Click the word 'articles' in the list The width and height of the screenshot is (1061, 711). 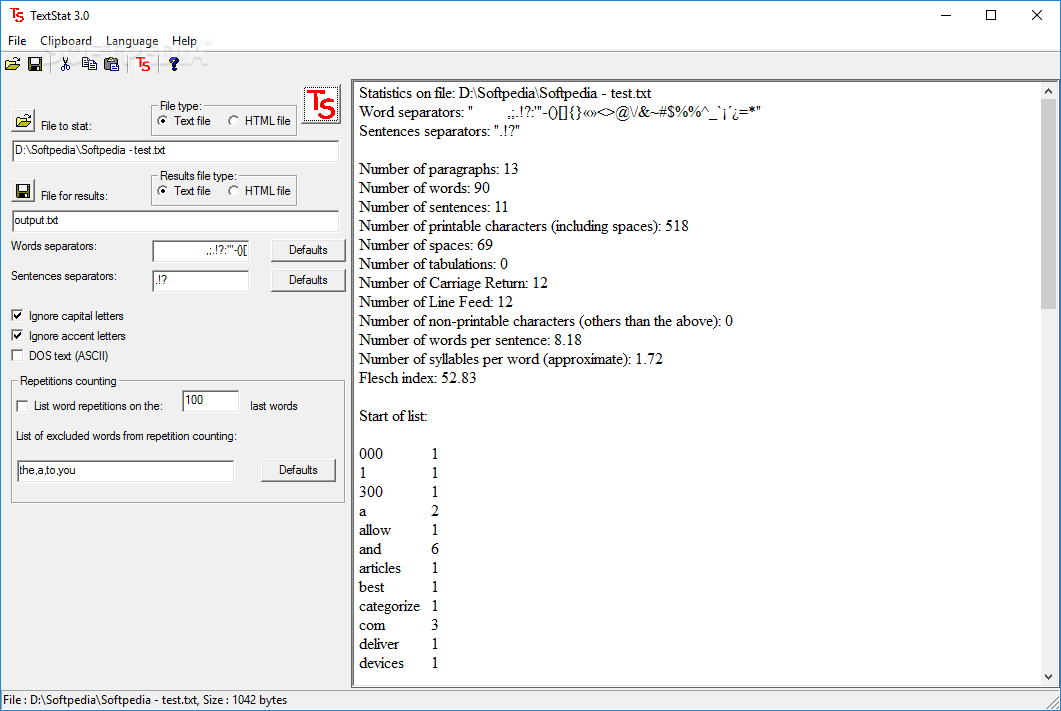[x=380, y=568]
